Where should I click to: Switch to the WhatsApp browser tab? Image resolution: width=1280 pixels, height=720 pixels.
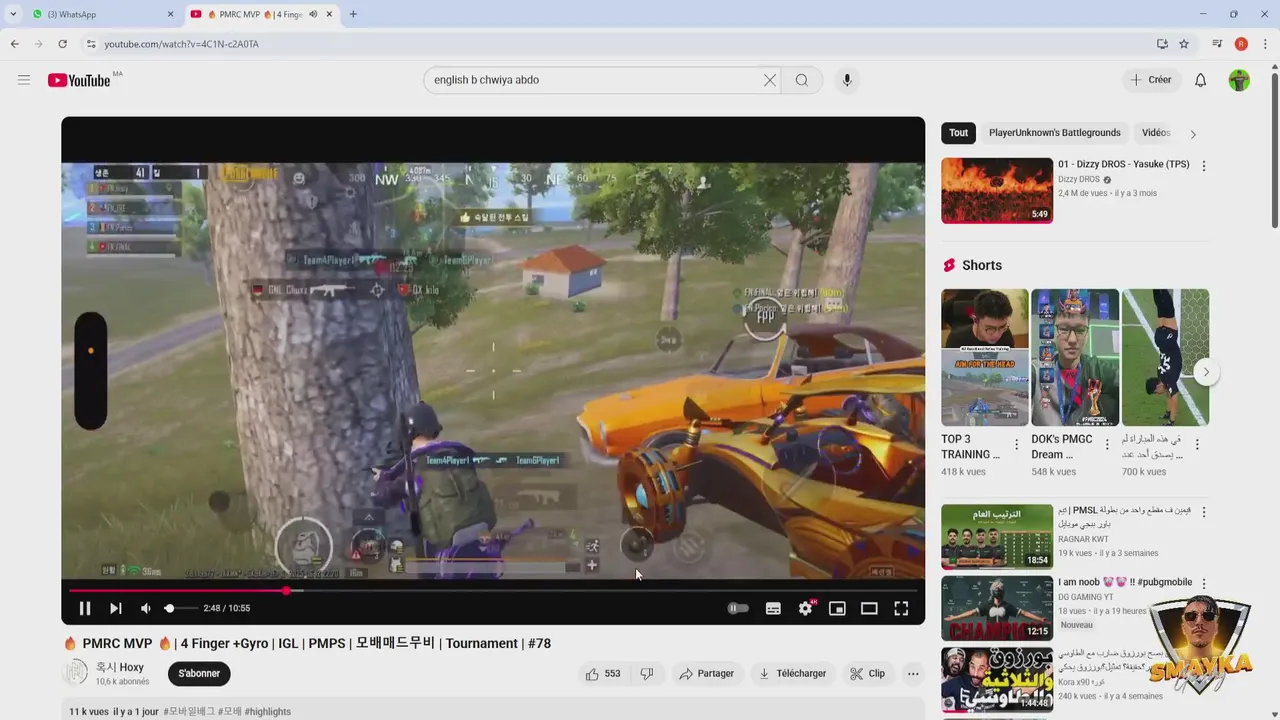pos(100,15)
